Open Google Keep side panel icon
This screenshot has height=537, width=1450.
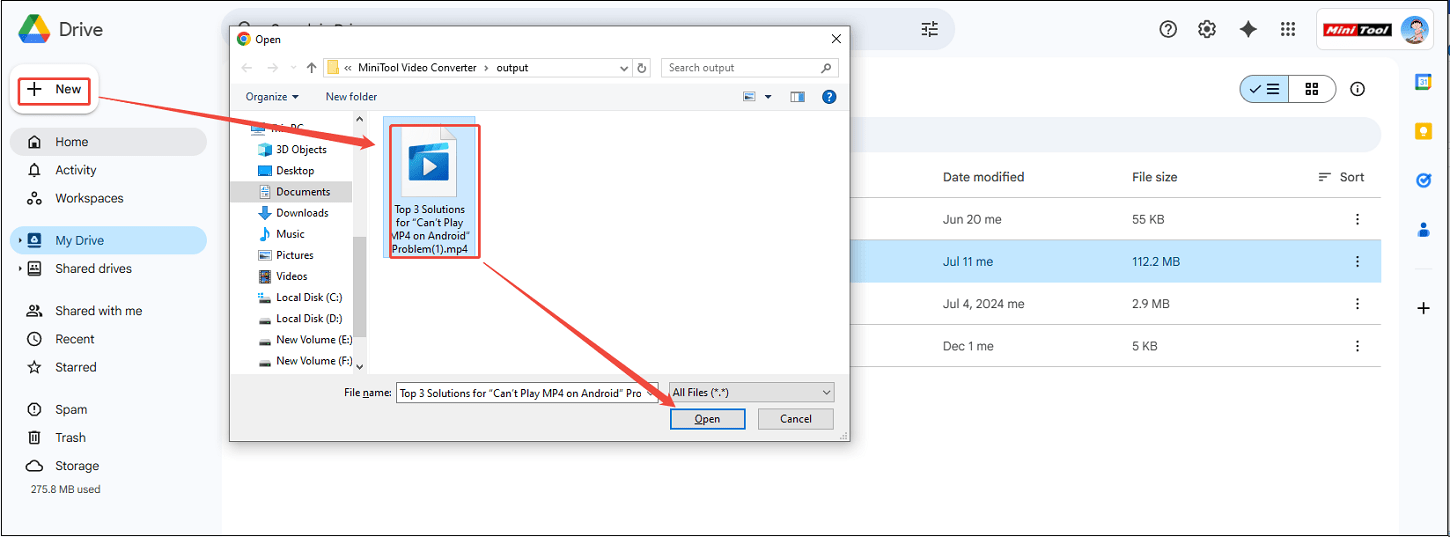coord(1423,131)
